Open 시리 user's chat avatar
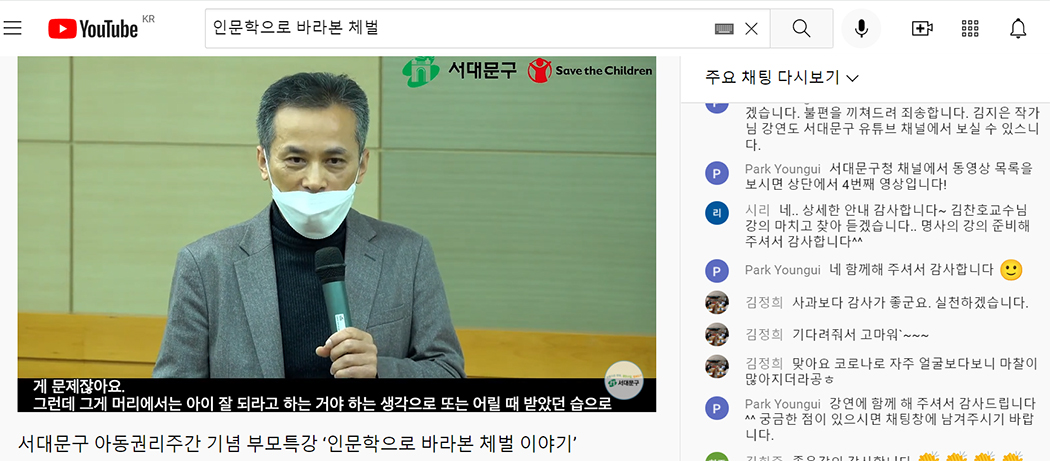This screenshot has width=1050, height=461. pyautogui.click(x=717, y=214)
